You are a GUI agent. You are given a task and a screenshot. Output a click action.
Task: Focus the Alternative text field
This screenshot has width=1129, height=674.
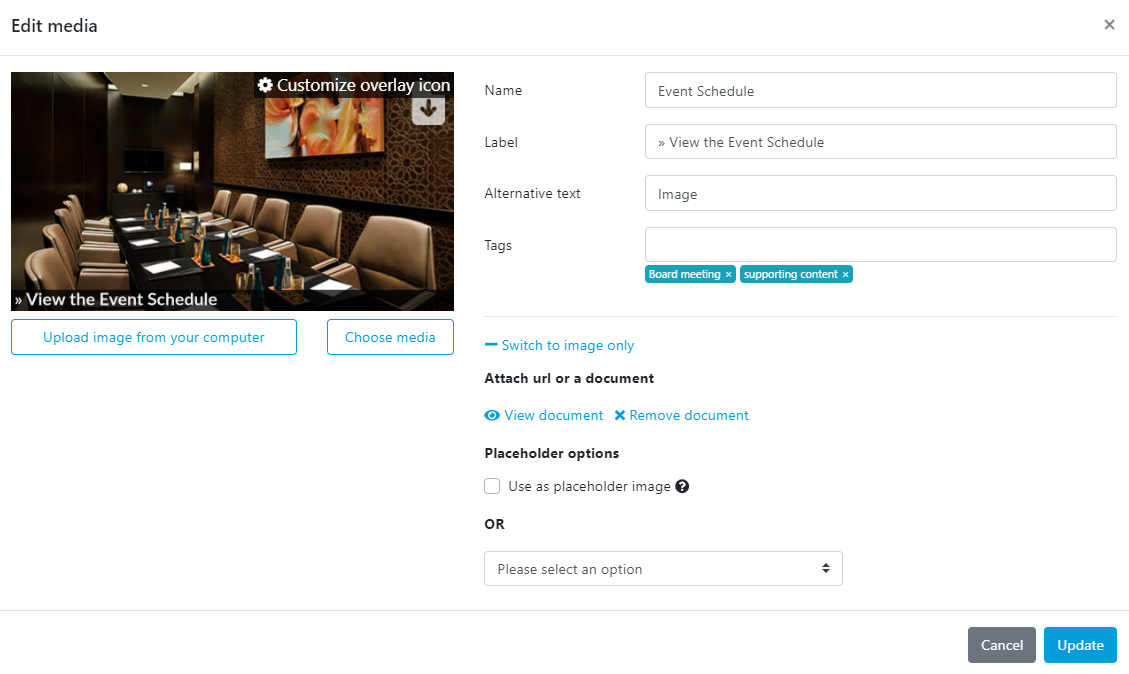coord(881,194)
